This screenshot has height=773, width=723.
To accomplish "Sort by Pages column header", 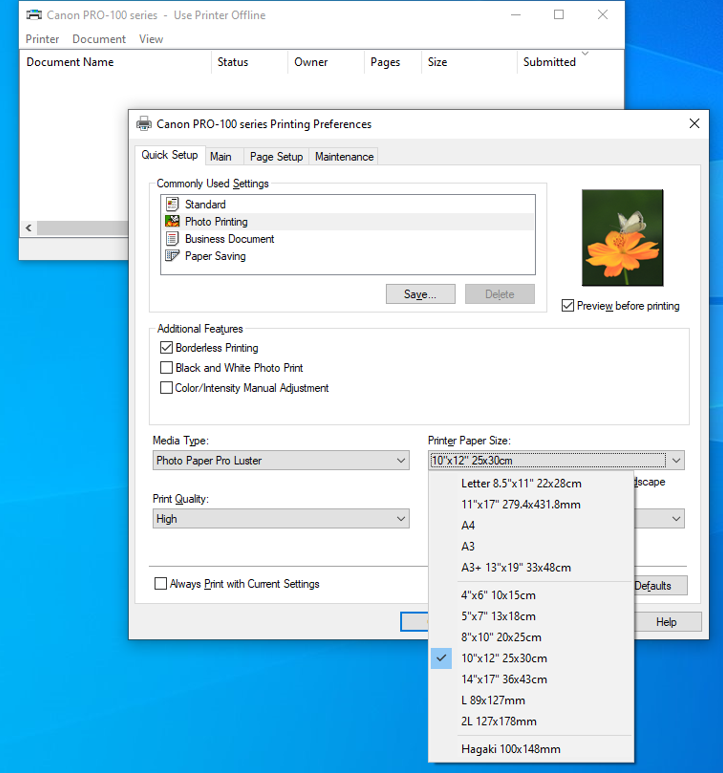I will coord(393,62).
